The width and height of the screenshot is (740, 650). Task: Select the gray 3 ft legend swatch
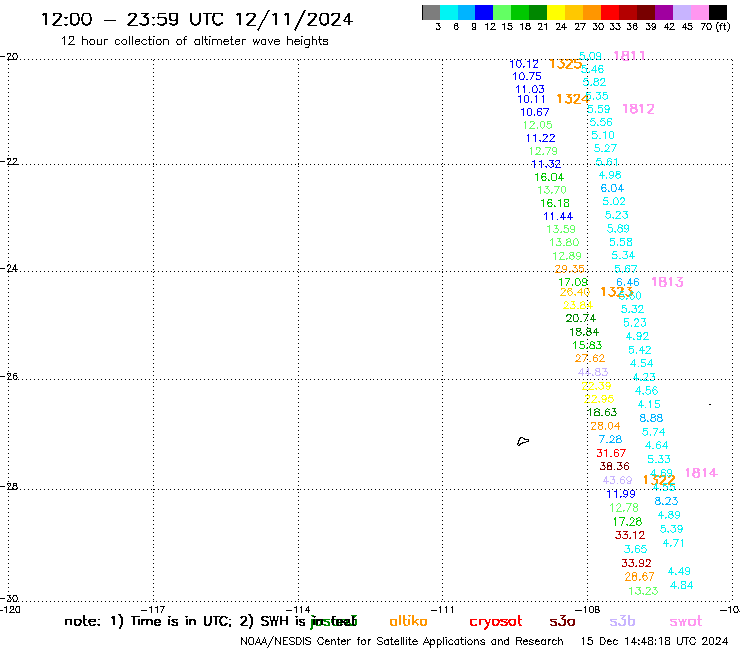coord(431,12)
